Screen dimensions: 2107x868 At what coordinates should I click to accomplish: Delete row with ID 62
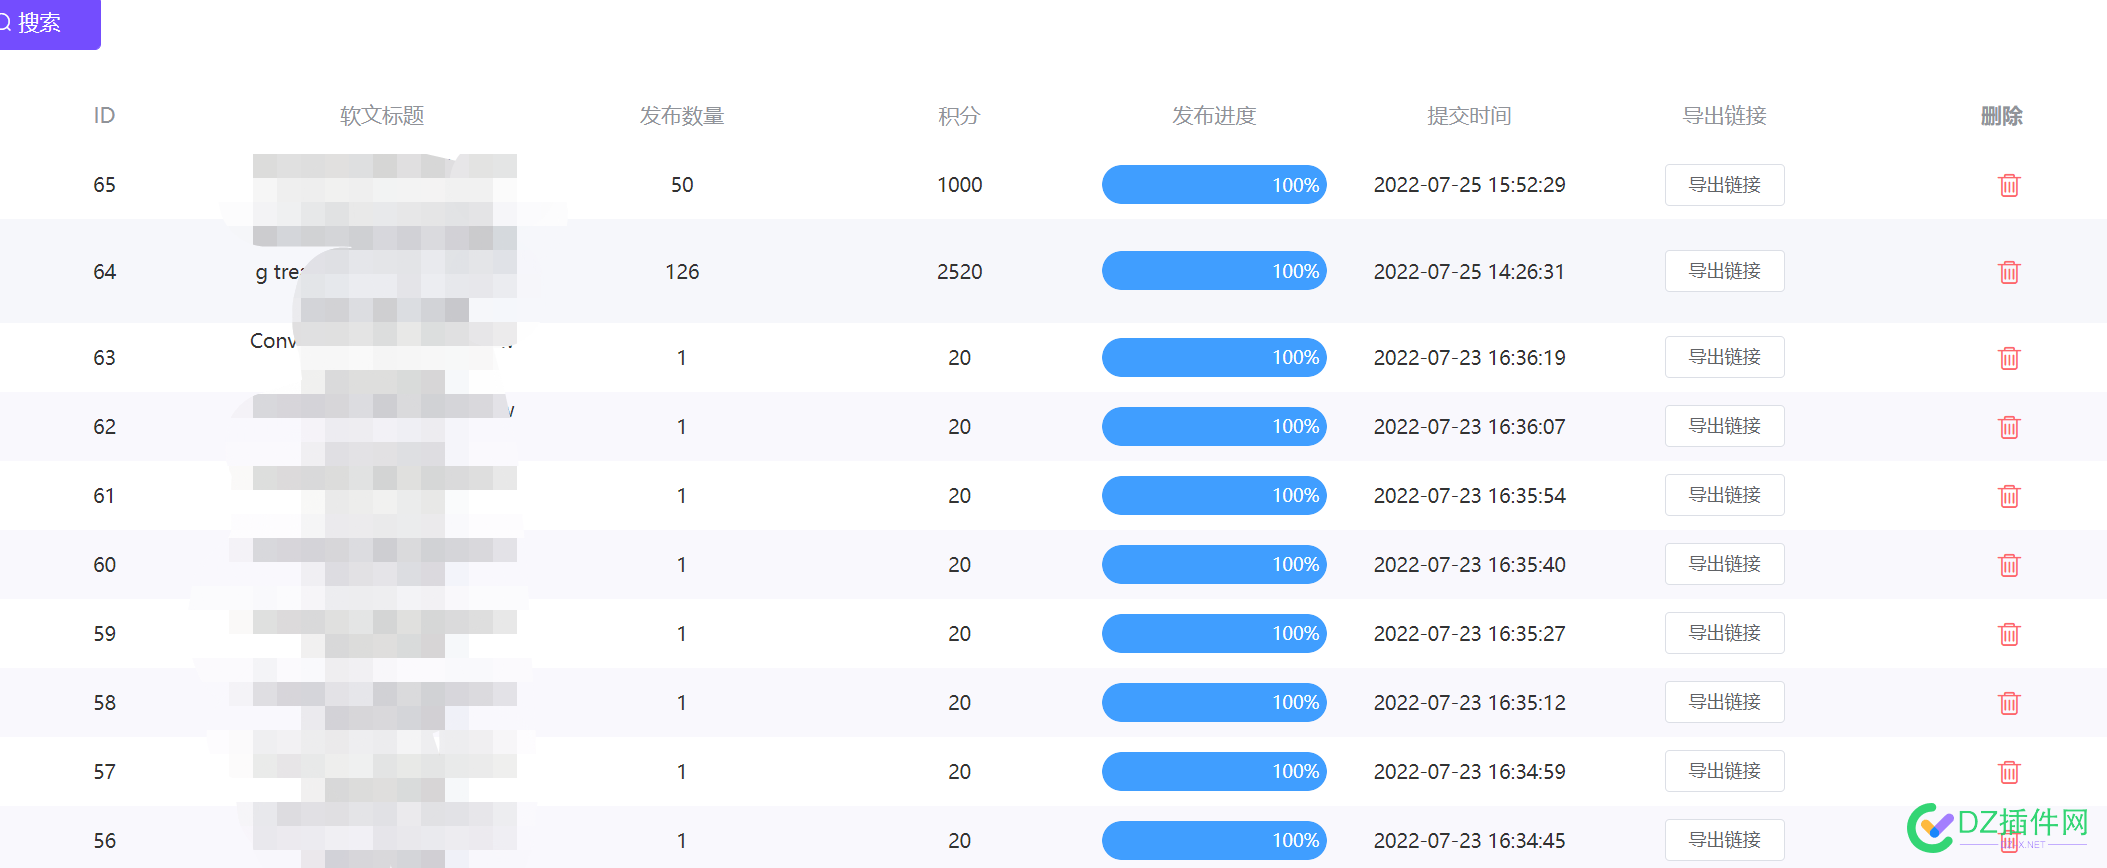tap(2009, 427)
